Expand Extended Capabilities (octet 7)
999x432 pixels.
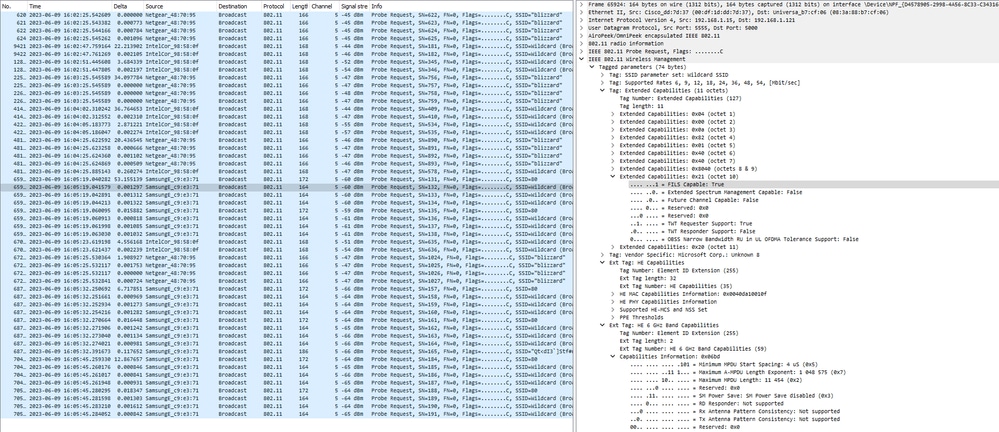(x=614, y=161)
